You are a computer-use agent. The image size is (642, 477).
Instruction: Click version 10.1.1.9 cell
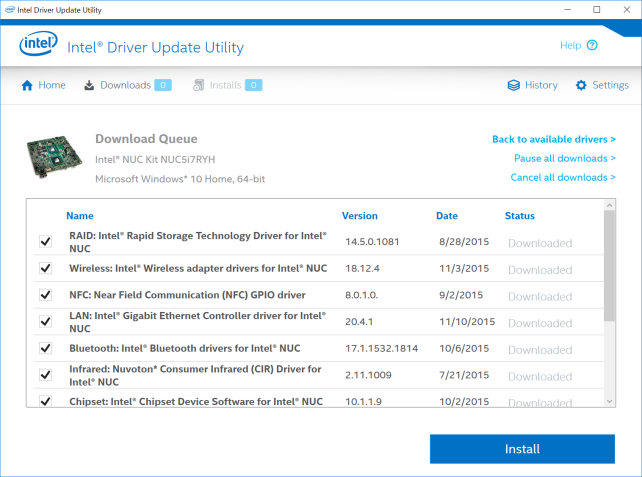pyautogui.click(x=363, y=401)
